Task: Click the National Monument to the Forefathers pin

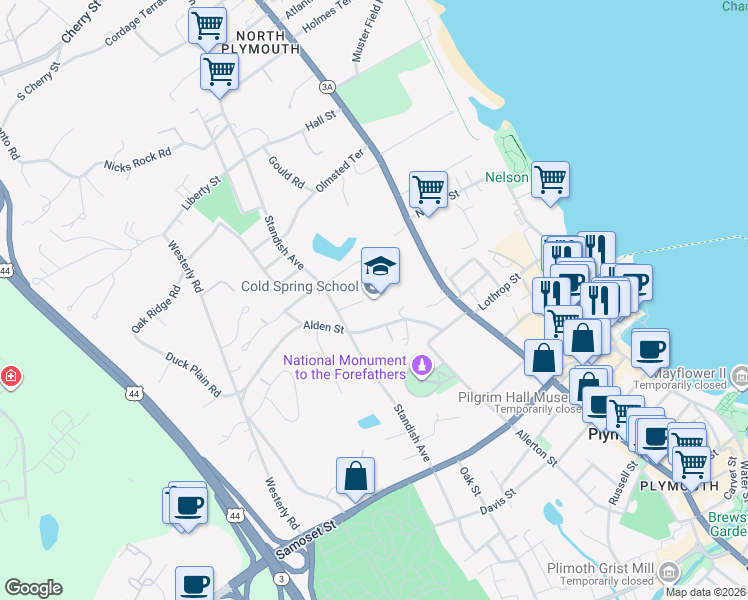Action: point(422,367)
